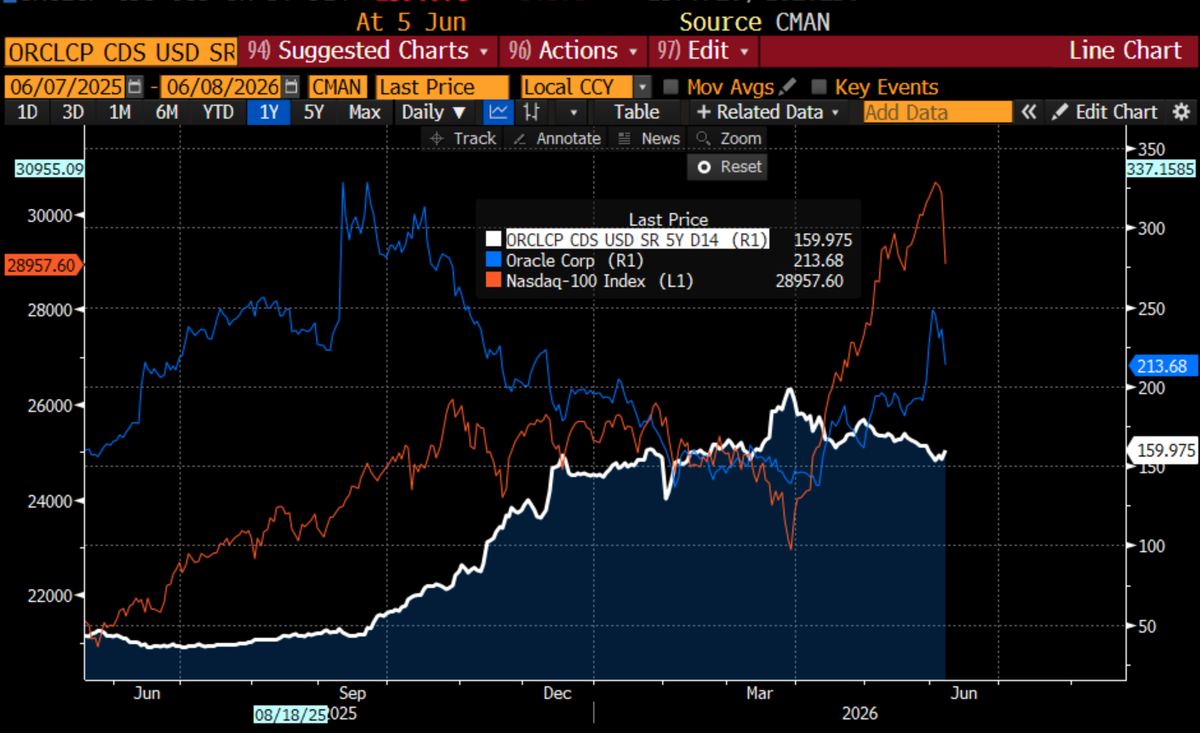Click the 213.68 blue axis price label
1200x733 pixels.
point(1163,366)
